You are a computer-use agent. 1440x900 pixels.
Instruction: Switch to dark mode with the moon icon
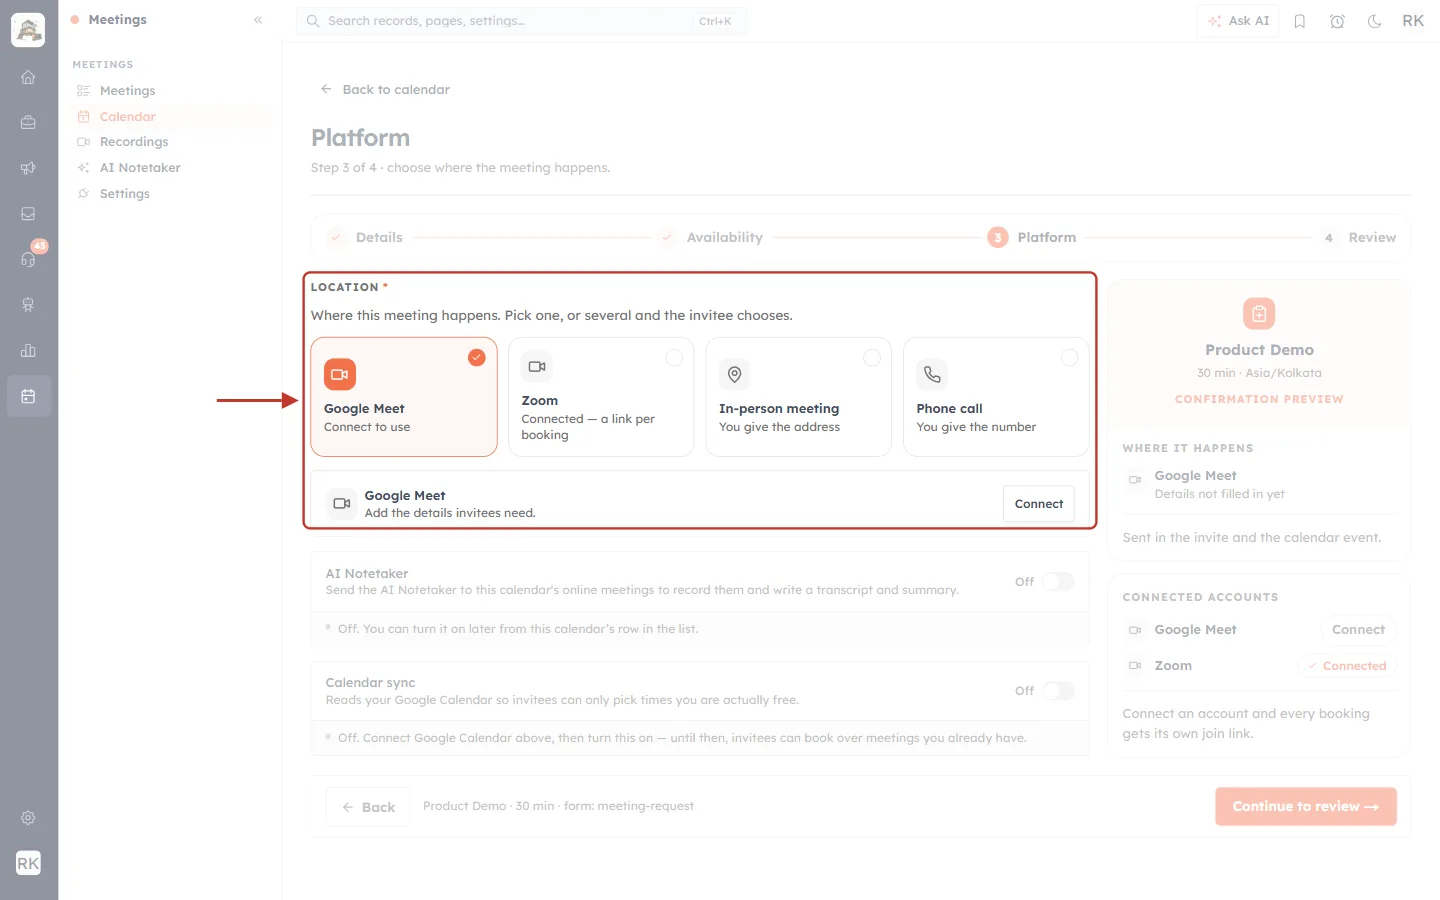(1375, 21)
